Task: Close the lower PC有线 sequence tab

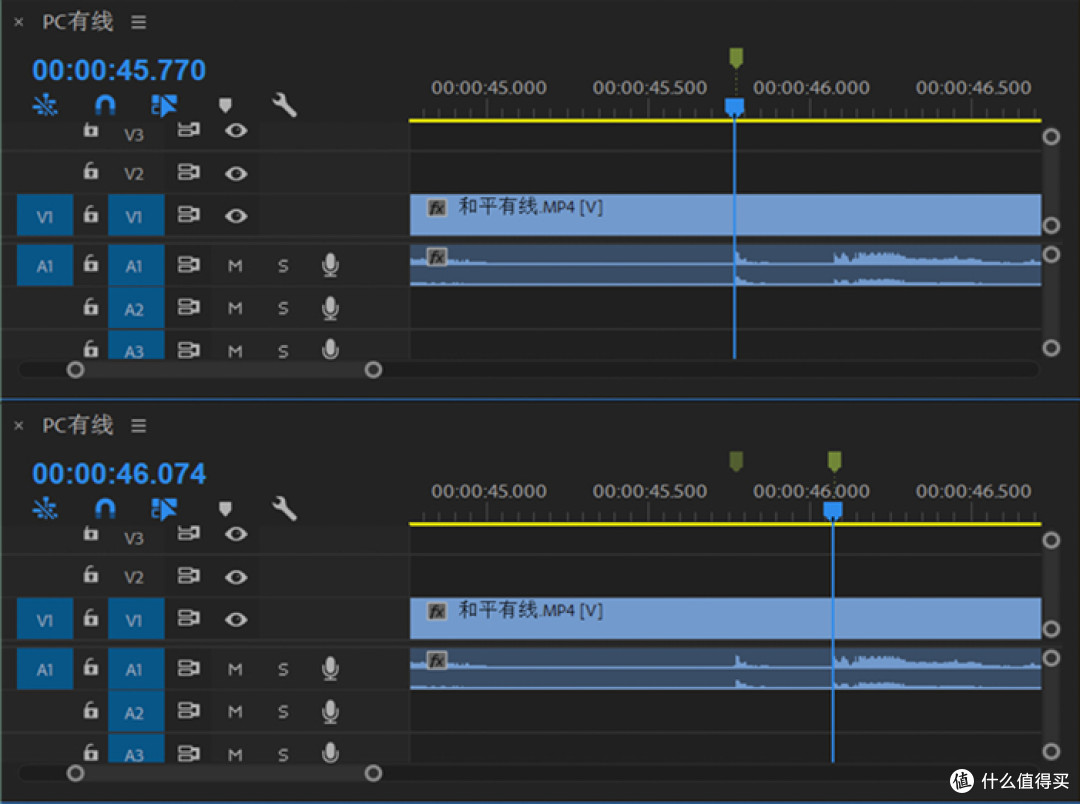Action: pyautogui.click(x=19, y=426)
